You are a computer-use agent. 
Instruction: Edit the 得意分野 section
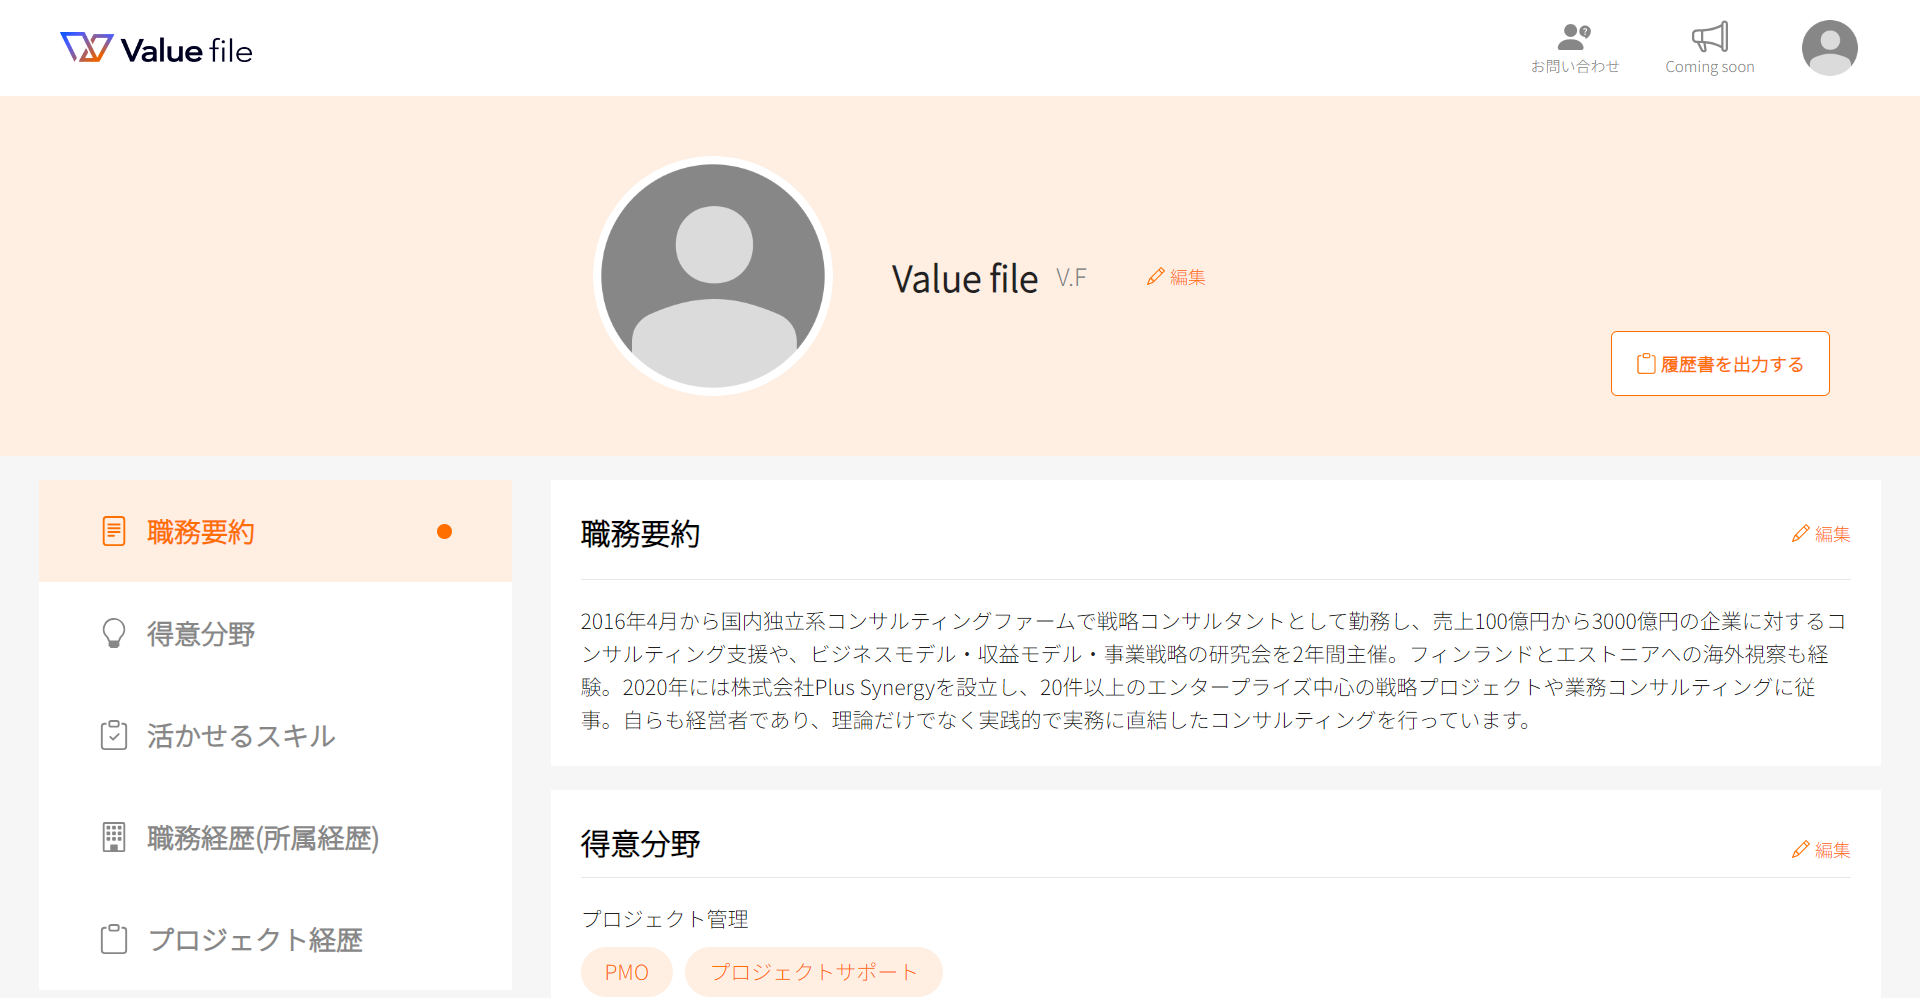coord(1821,849)
